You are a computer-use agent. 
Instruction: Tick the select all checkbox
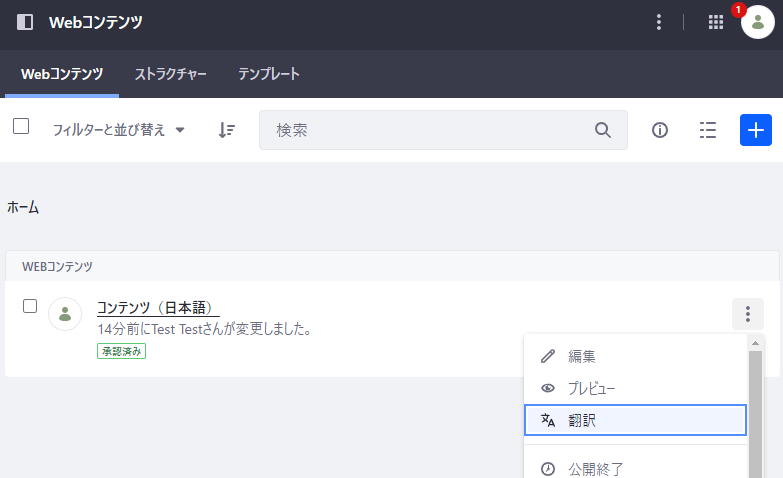click(21, 126)
